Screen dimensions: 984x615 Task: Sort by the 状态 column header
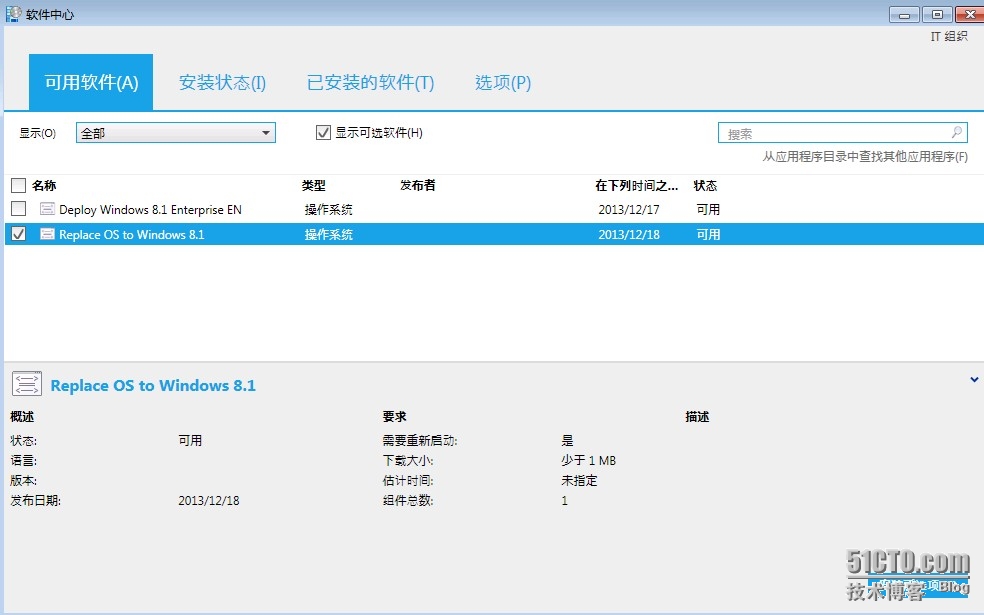(705, 185)
